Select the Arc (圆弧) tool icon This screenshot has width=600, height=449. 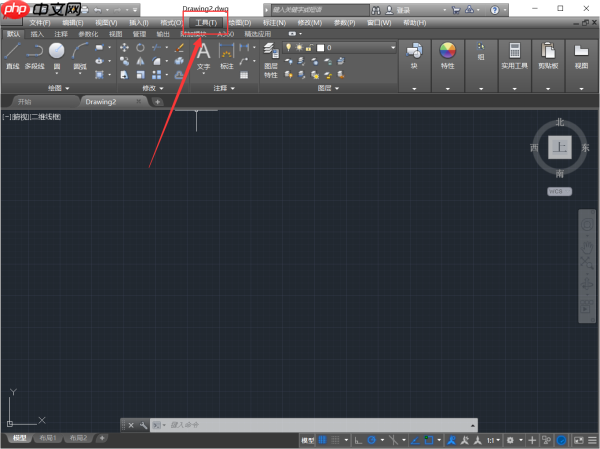coord(80,51)
